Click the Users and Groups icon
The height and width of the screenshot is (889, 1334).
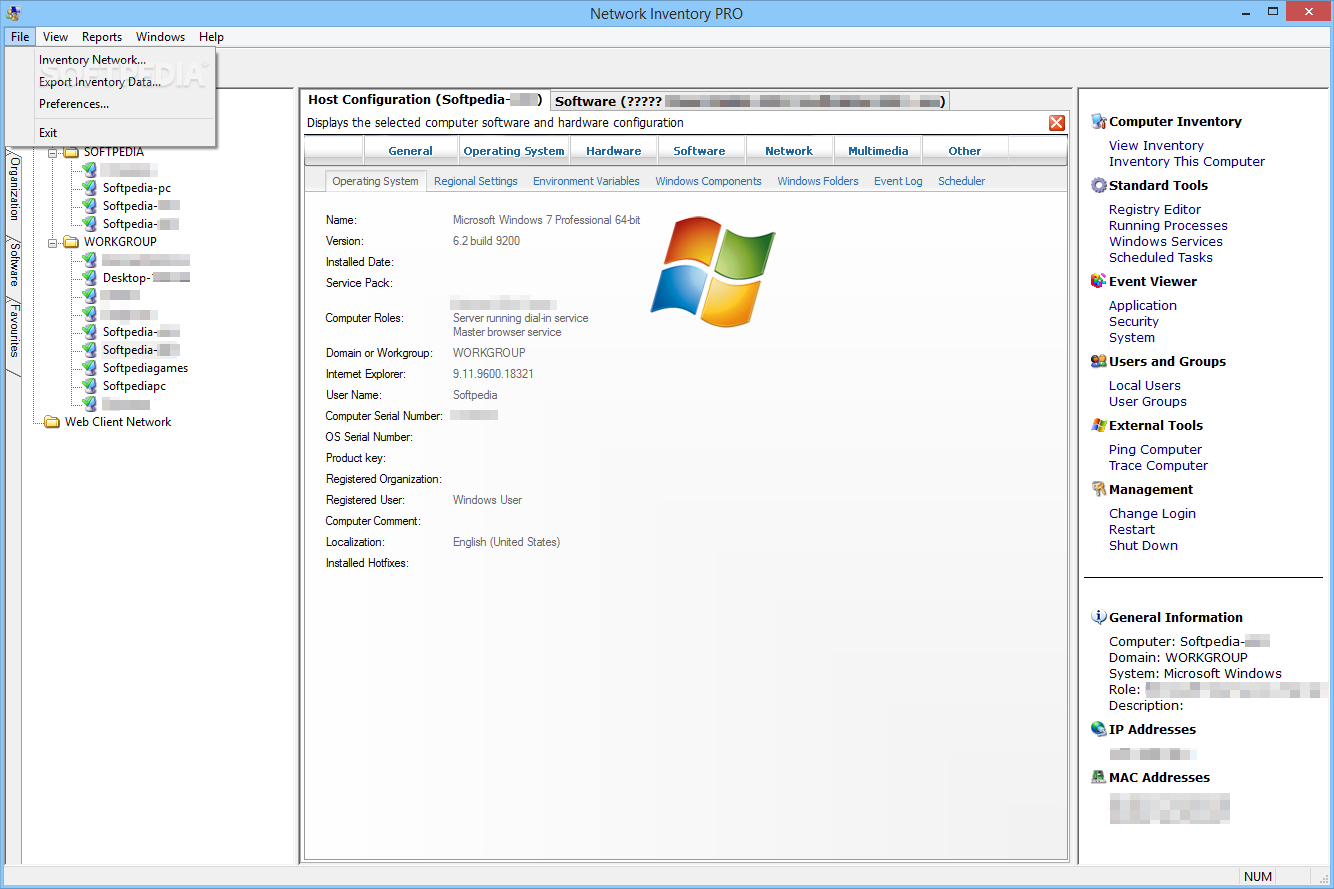pos(1099,361)
